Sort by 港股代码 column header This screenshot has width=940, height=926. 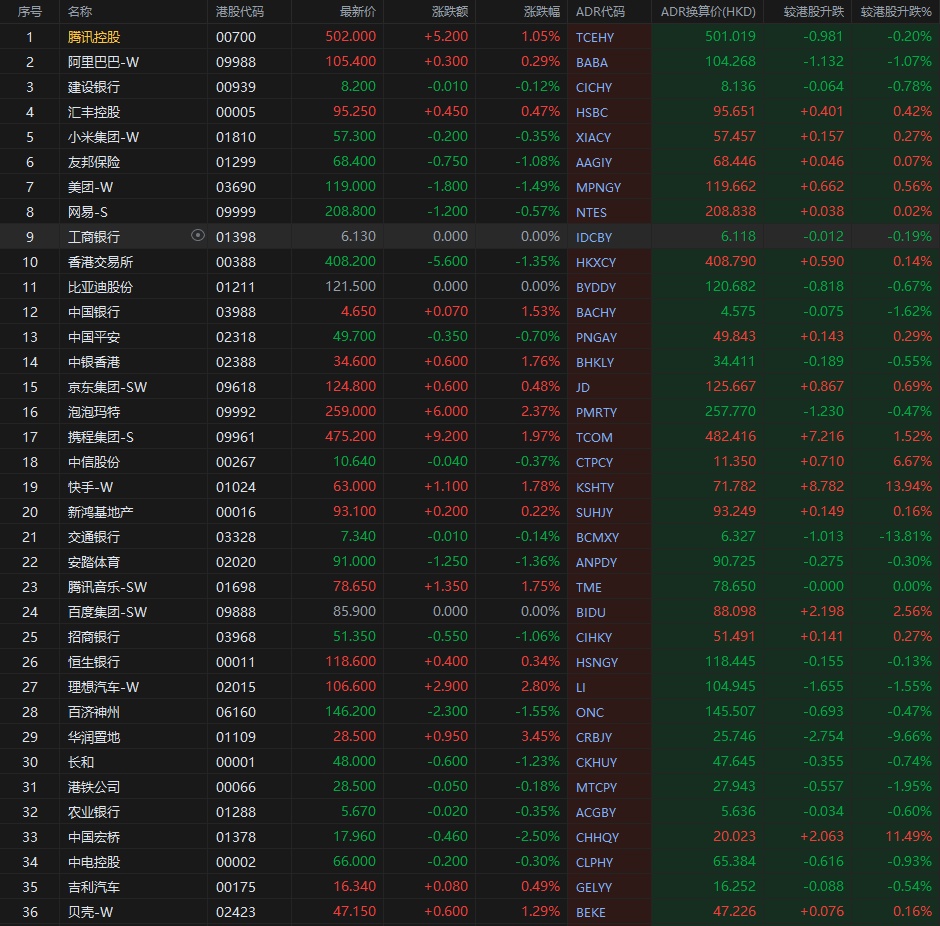[240, 11]
